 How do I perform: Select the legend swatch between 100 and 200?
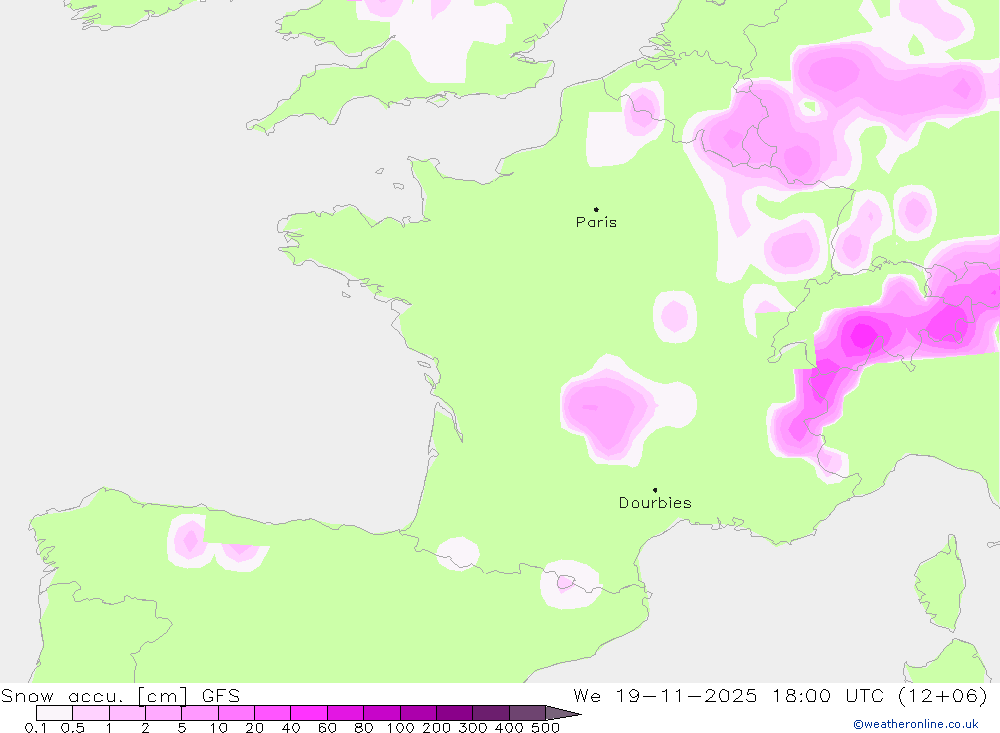418,713
